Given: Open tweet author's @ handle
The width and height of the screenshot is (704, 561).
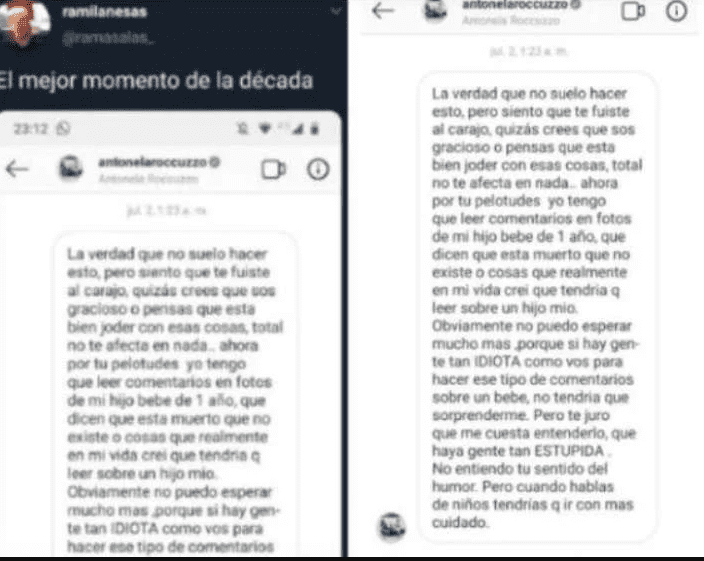Looking at the screenshot, I should point(108,39).
